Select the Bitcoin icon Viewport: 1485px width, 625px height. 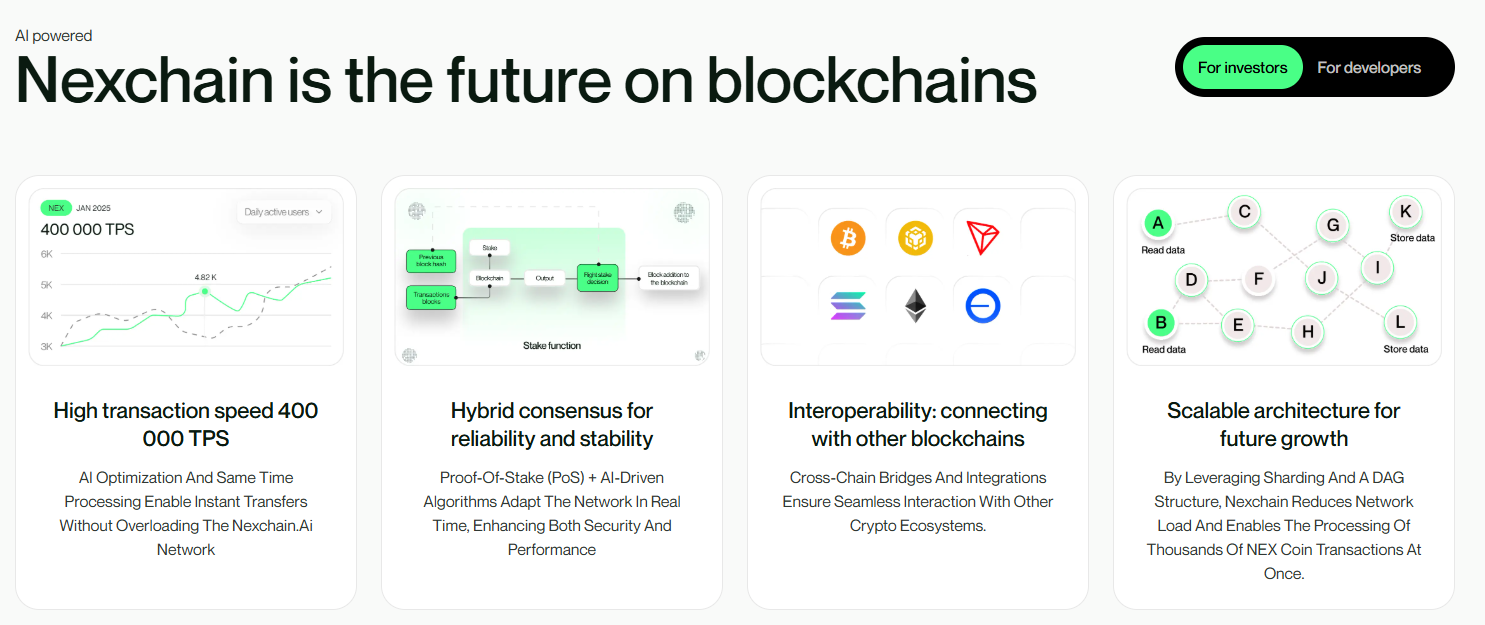pos(846,237)
